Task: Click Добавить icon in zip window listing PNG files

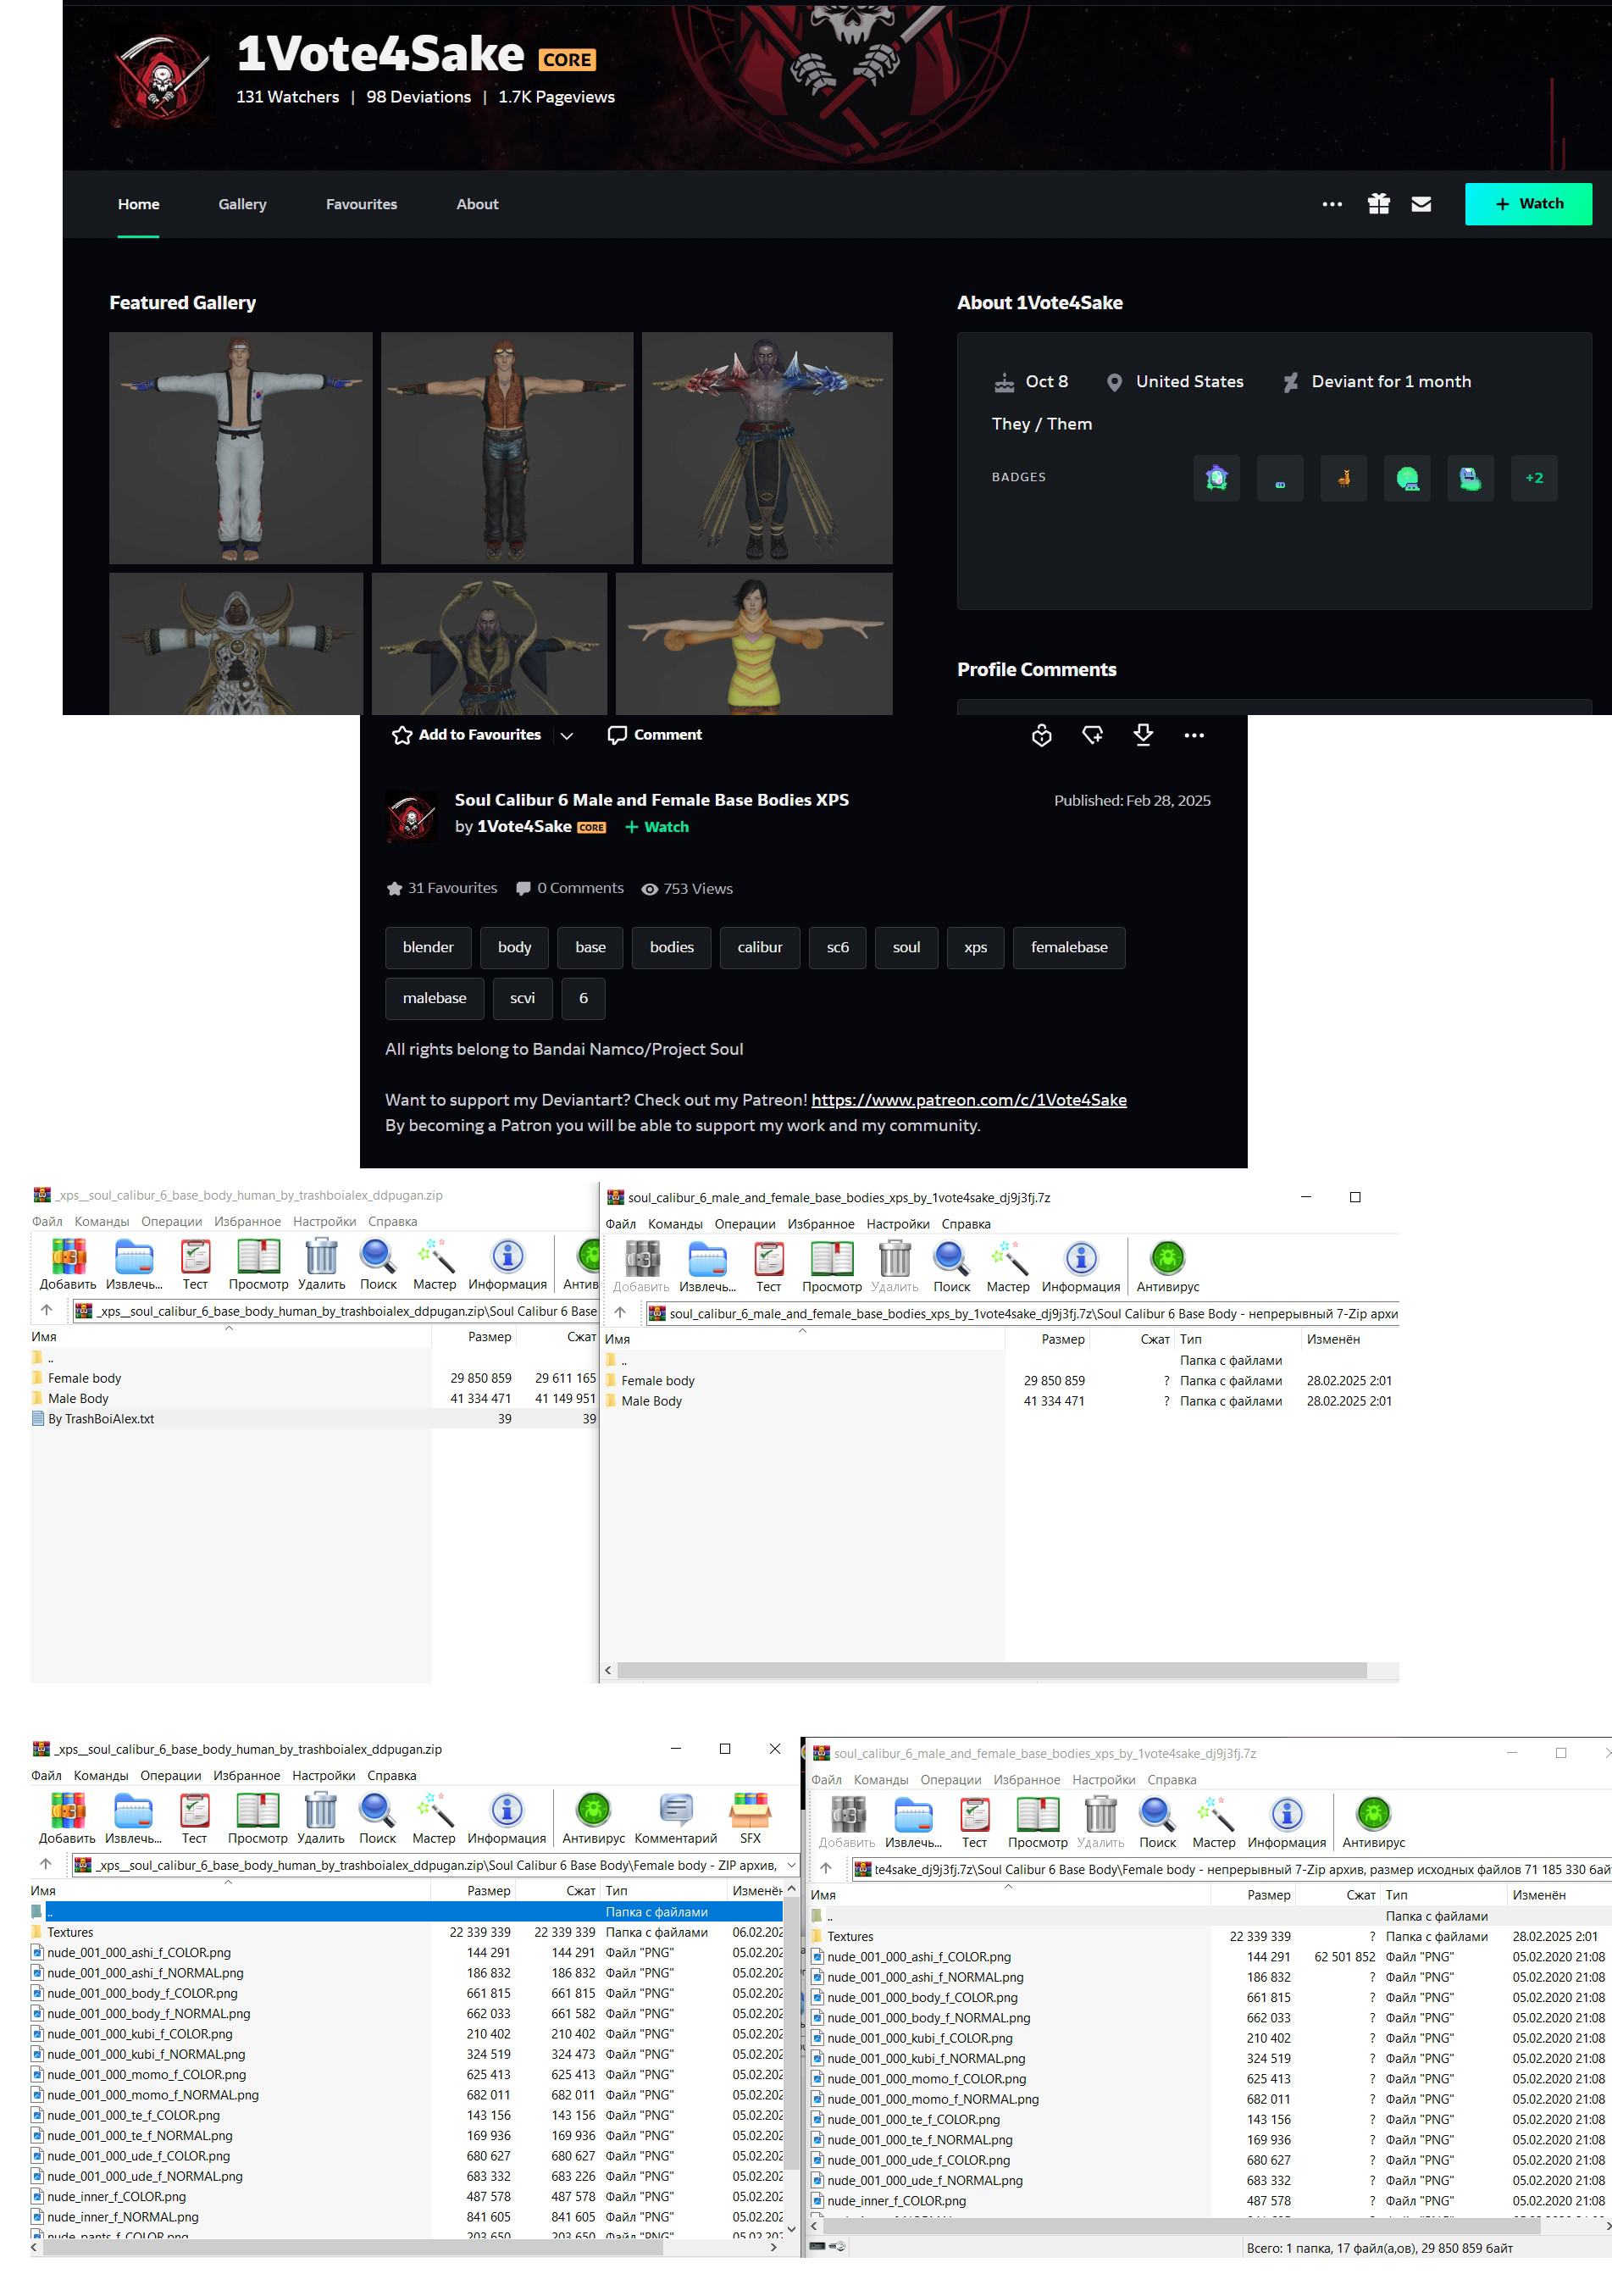Action: (x=67, y=1819)
